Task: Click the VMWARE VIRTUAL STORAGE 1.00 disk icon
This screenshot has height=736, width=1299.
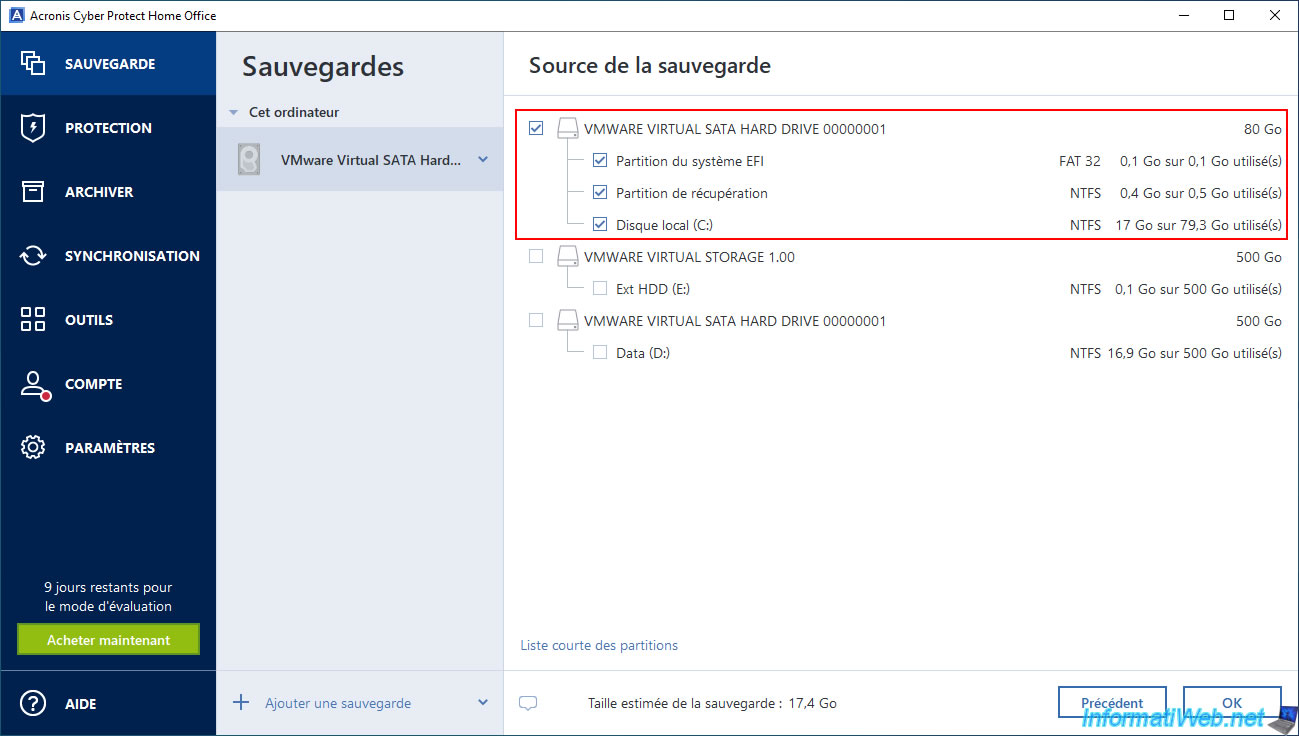Action: coord(568,257)
